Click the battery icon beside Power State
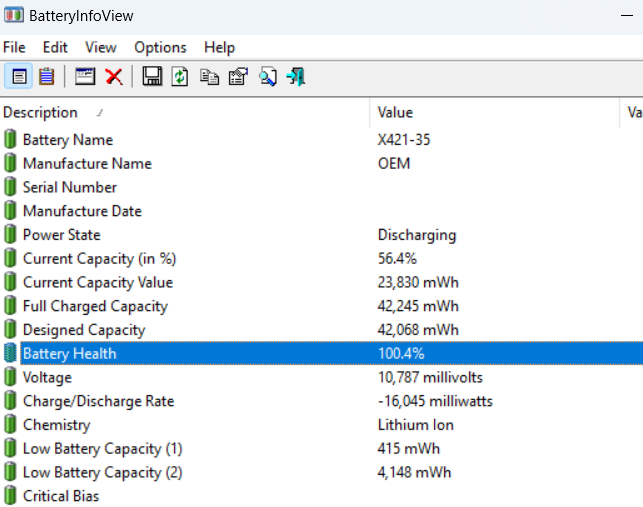The image size is (643, 507). (x=10, y=235)
